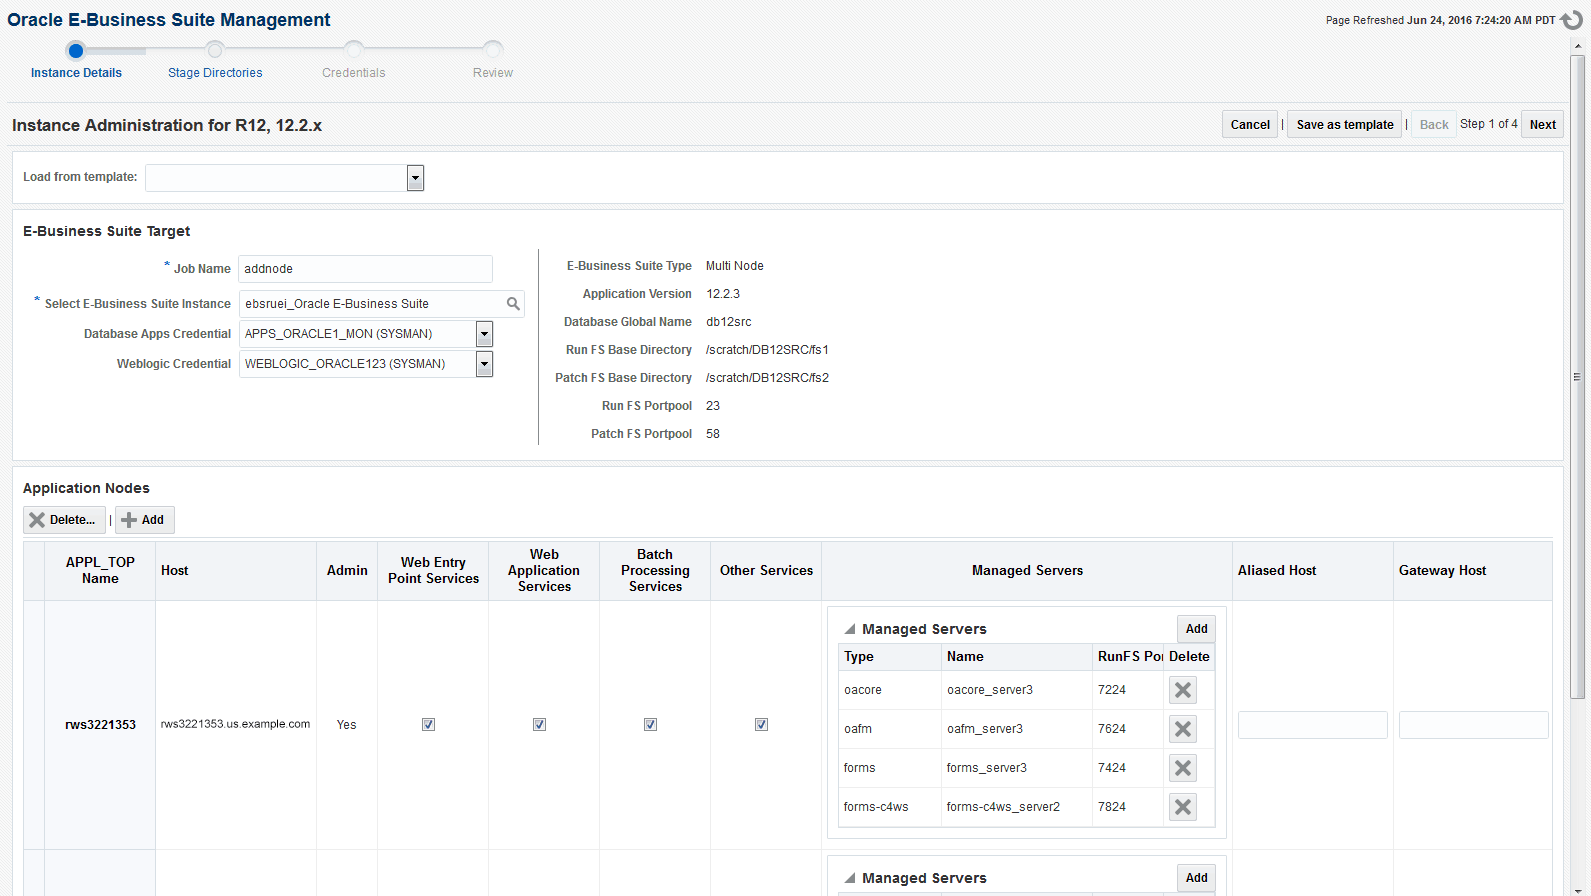Viewport: 1591px width, 896px height.
Task: Click port value 7624
Action: pyautogui.click(x=1112, y=729)
